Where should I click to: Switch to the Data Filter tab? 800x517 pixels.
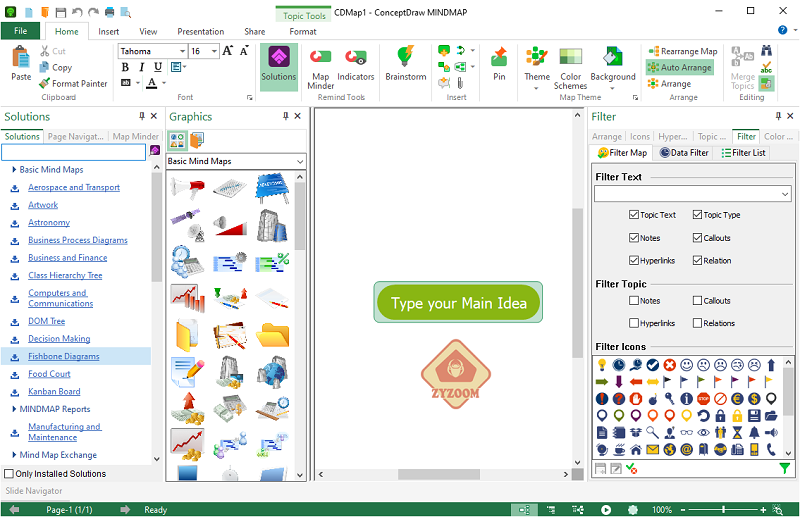(x=684, y=153)
